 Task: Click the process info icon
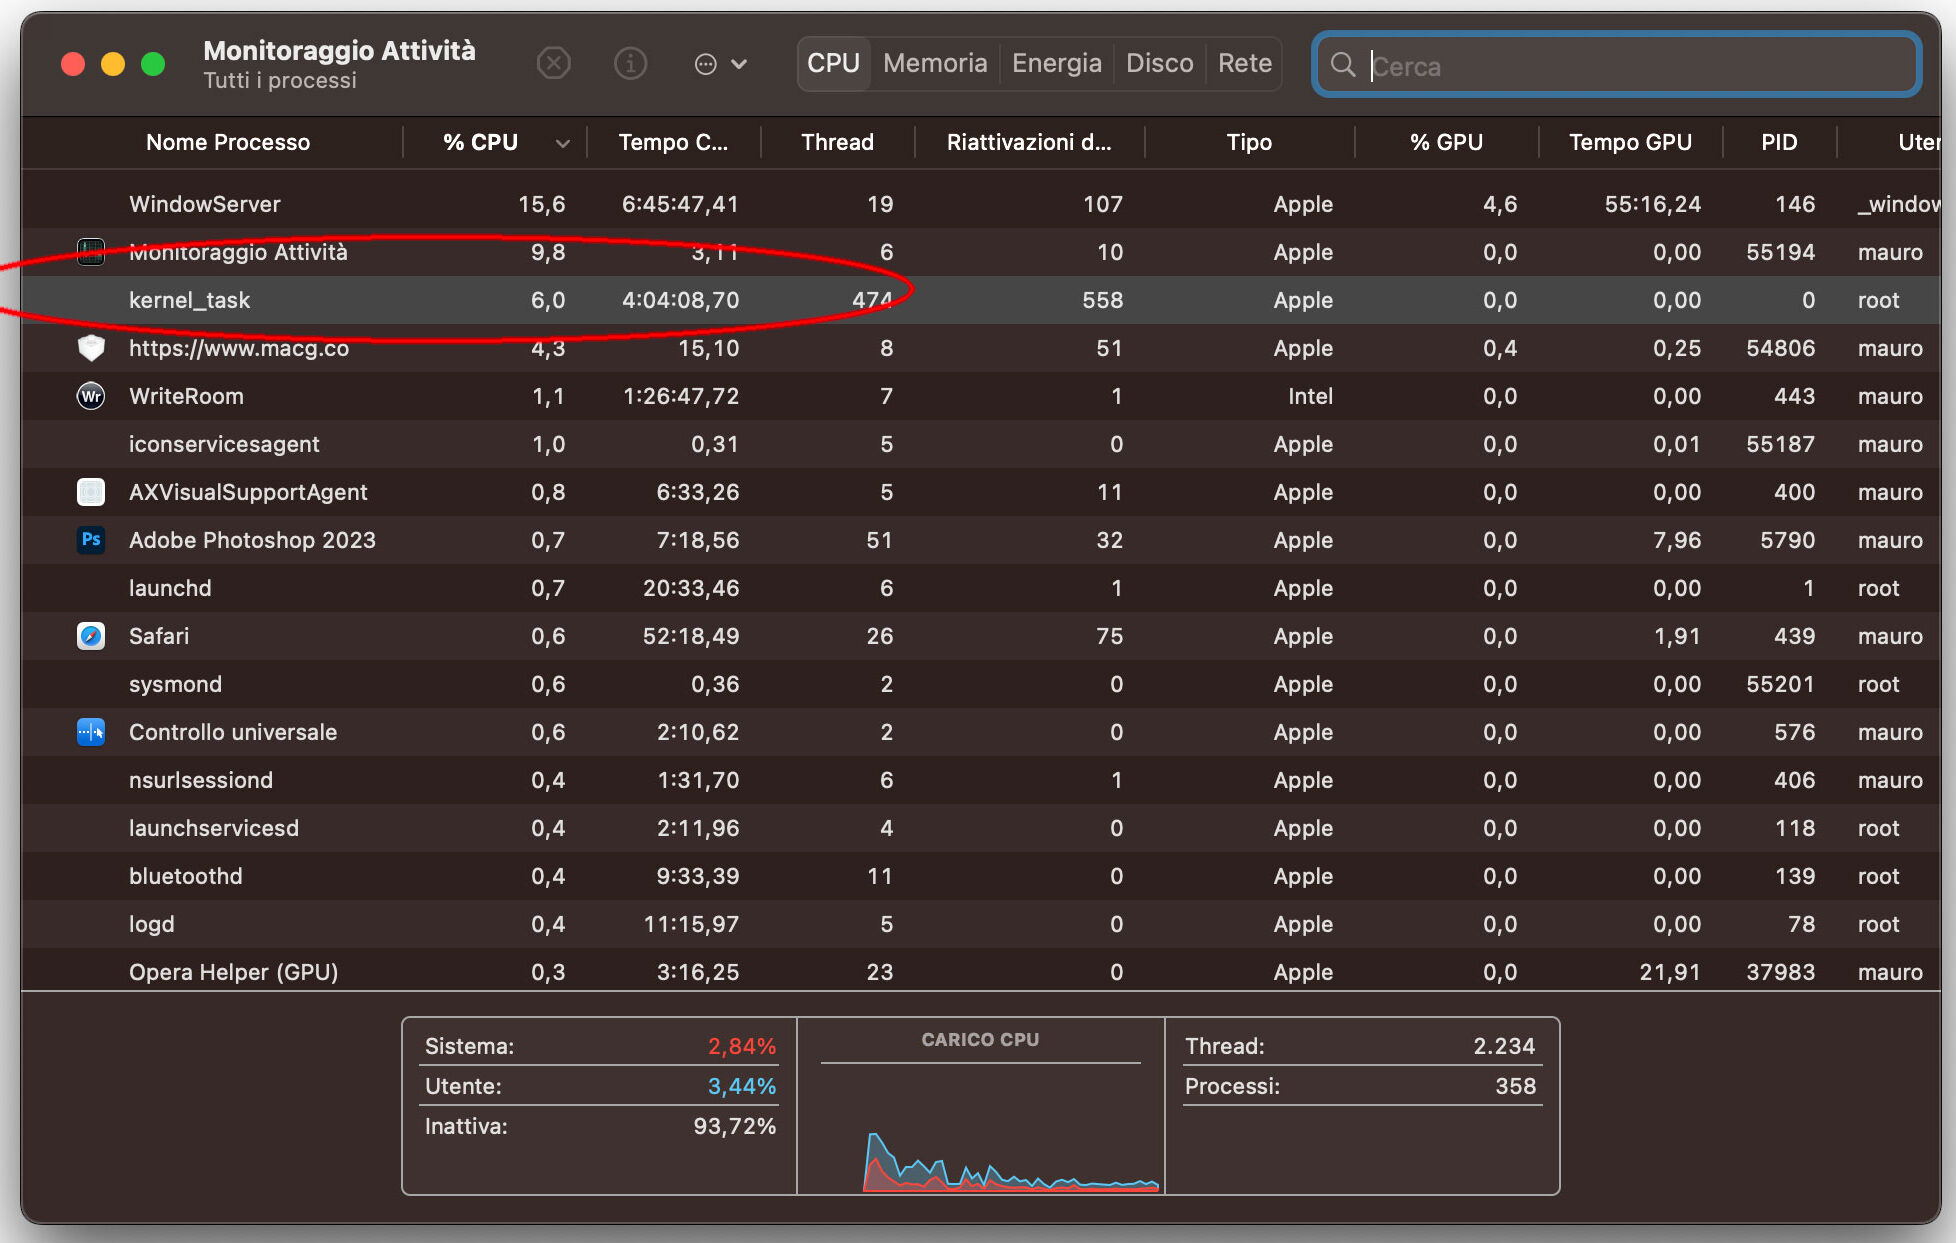click(x=630, y=64)
